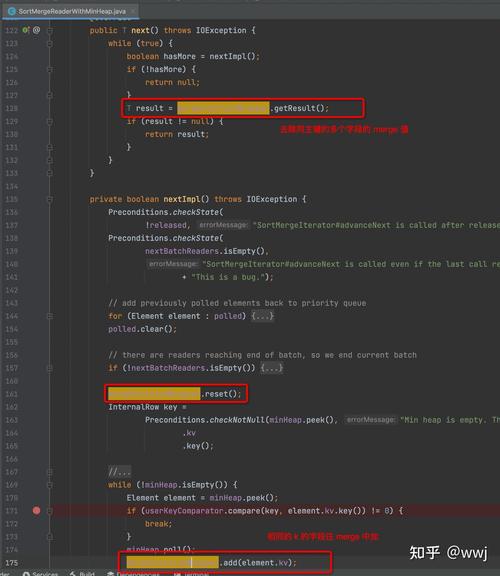Expand the folded if block at line 157
The width and height of the screenshot is (500, 576).
pyautogui.click(x=272, y=368)
